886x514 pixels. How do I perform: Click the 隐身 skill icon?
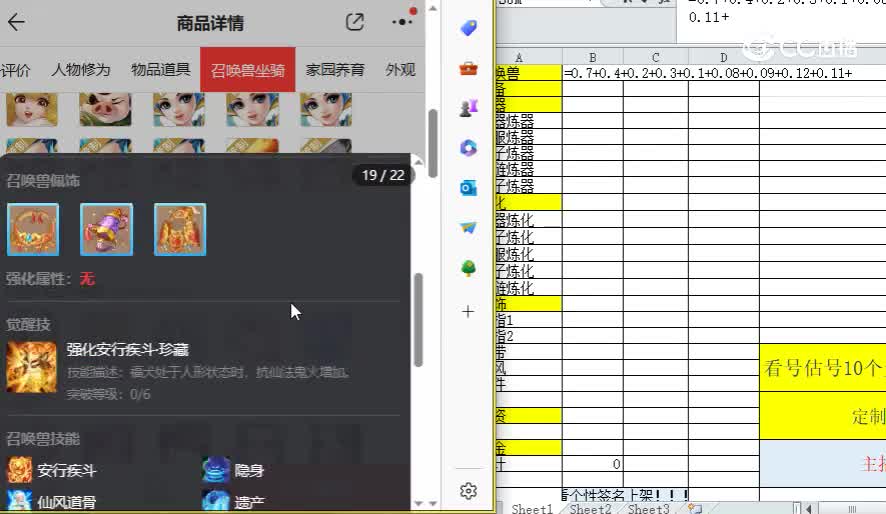tap(216, 470)
